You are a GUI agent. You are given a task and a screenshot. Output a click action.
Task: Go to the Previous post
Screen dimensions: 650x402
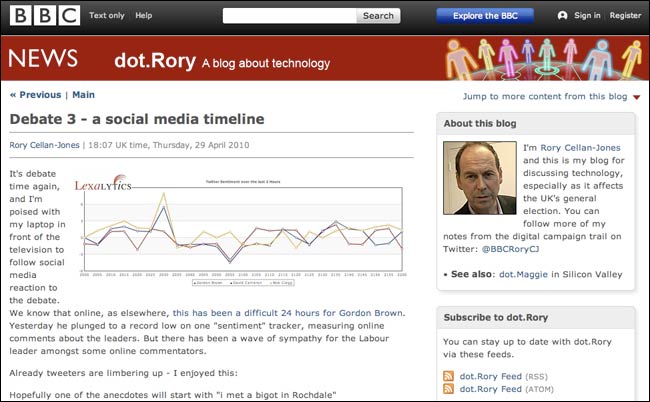point(36,95)
